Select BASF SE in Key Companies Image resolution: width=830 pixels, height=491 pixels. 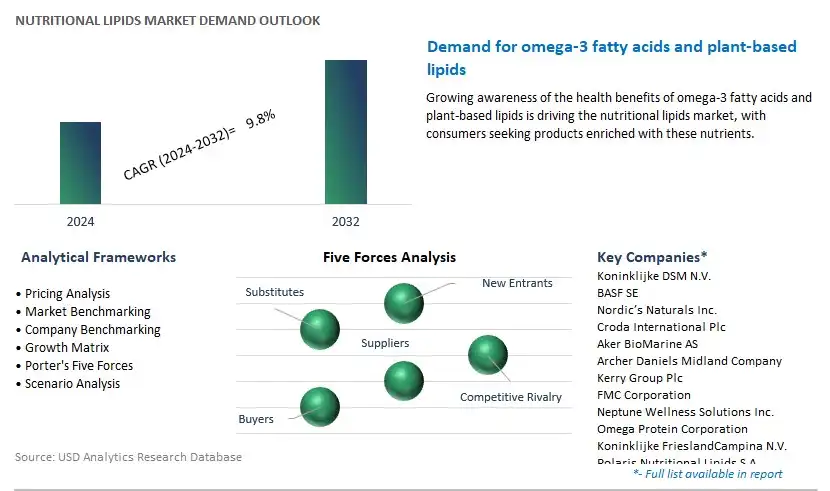pyautogui.click(x=617, y=293)
